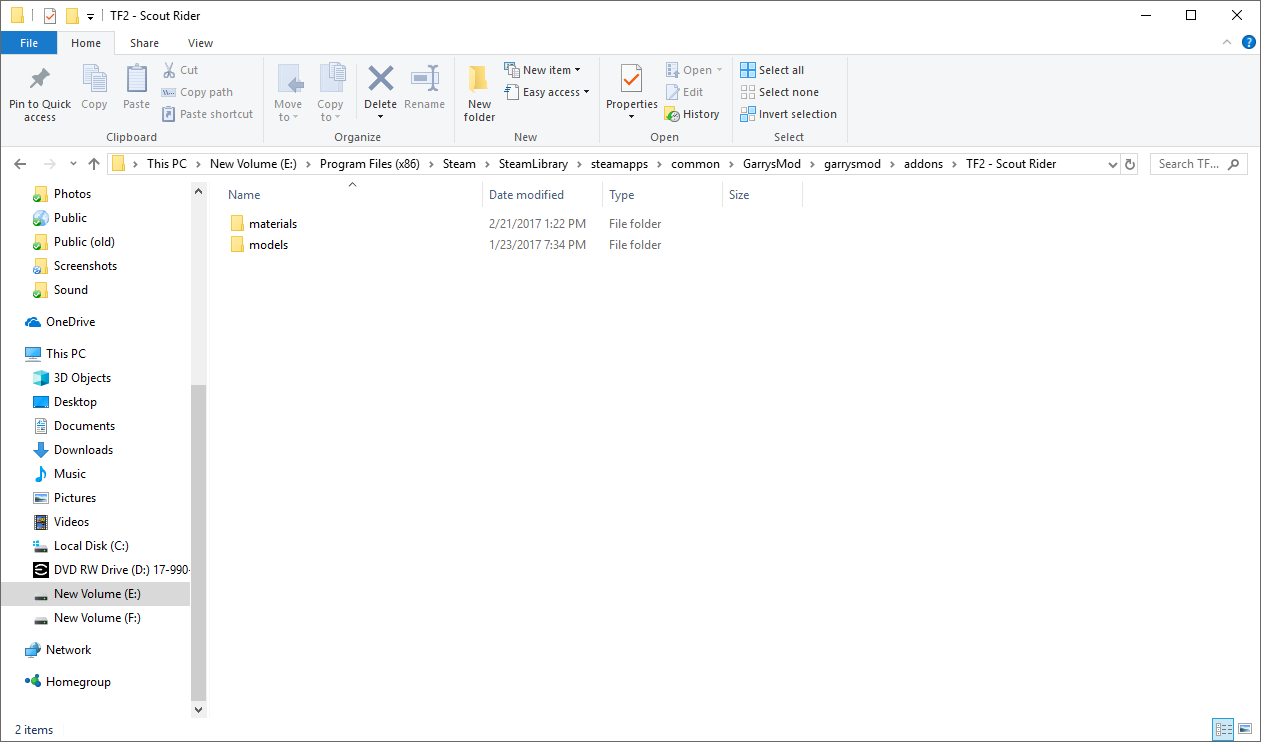Click the search box
Viewport: 1261px width, 742px height.
pyautogui.click(x=1198, y=164)
